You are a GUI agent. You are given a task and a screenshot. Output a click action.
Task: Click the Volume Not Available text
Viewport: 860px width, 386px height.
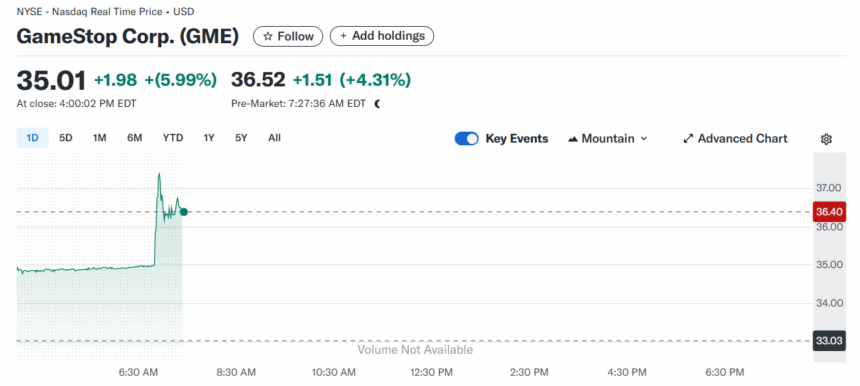pyautogui.click(x=415, y=350)
